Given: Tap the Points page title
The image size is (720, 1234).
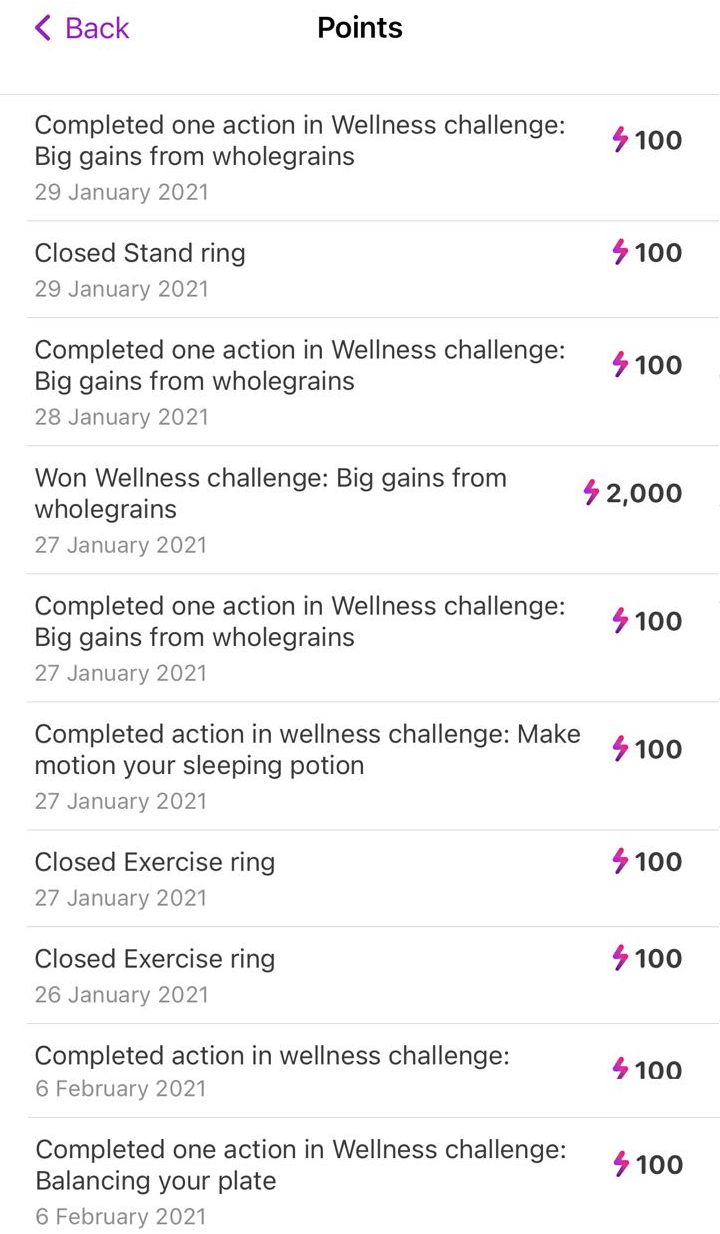Looking at the screenshot, I should pyautogui.click(x=360, y=28).
